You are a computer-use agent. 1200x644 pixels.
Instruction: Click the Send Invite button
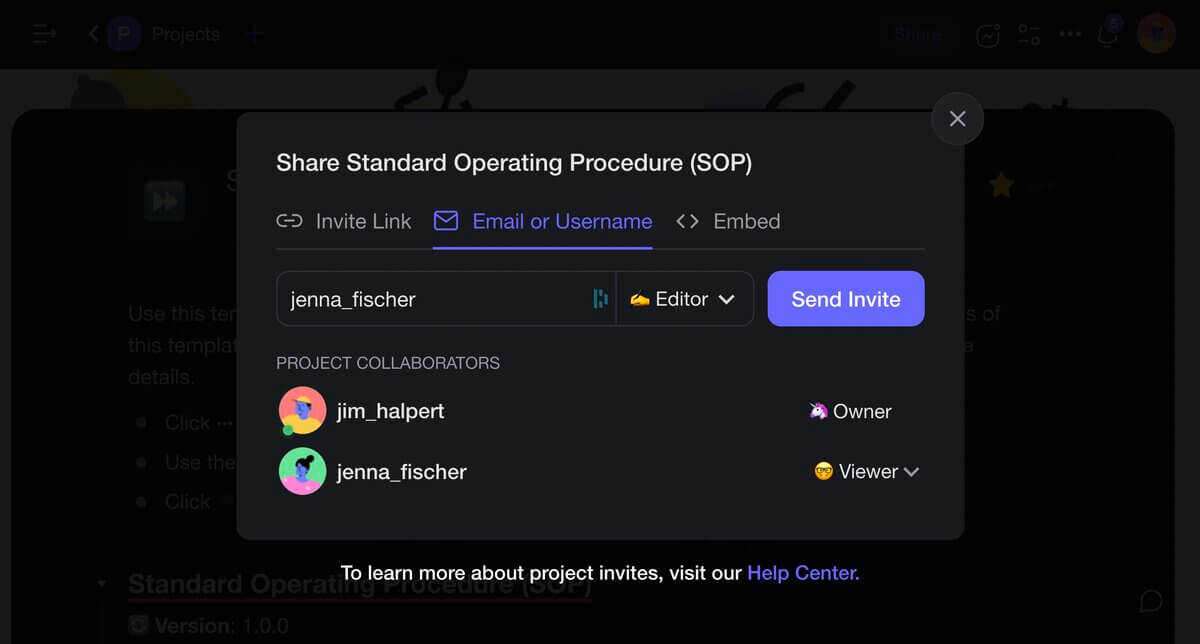pos(845,298)
